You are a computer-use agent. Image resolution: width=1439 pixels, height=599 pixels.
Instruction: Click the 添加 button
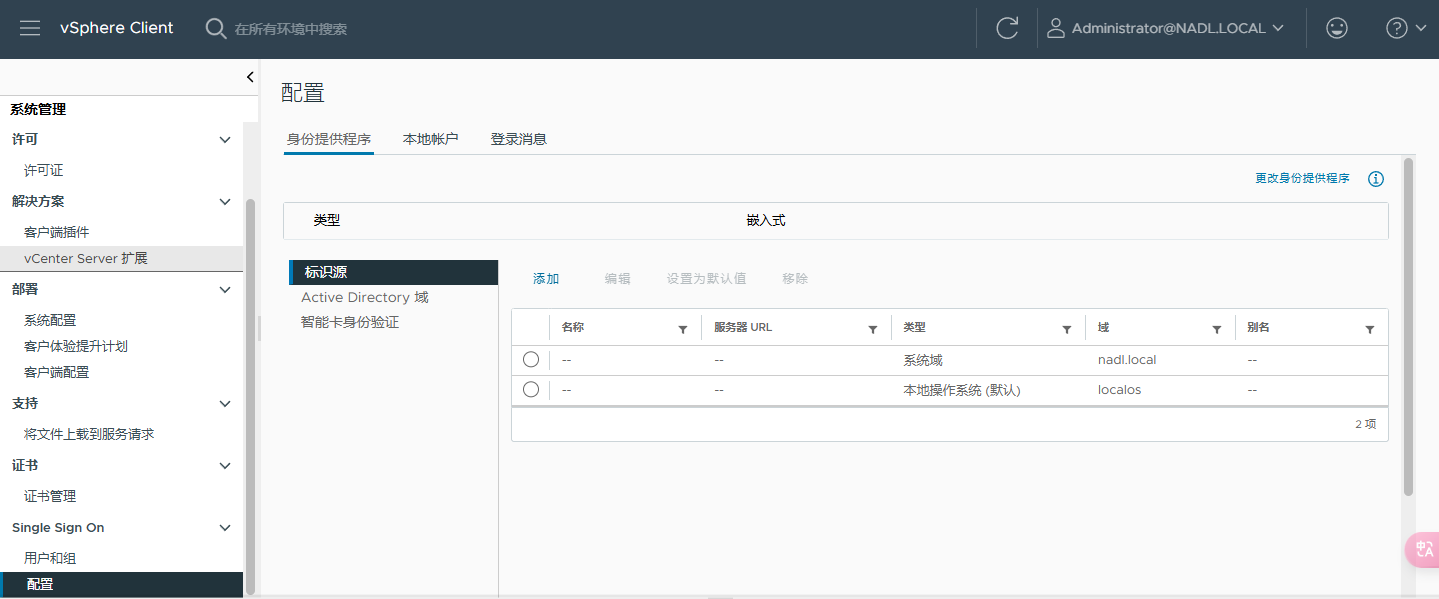[546, 279]
